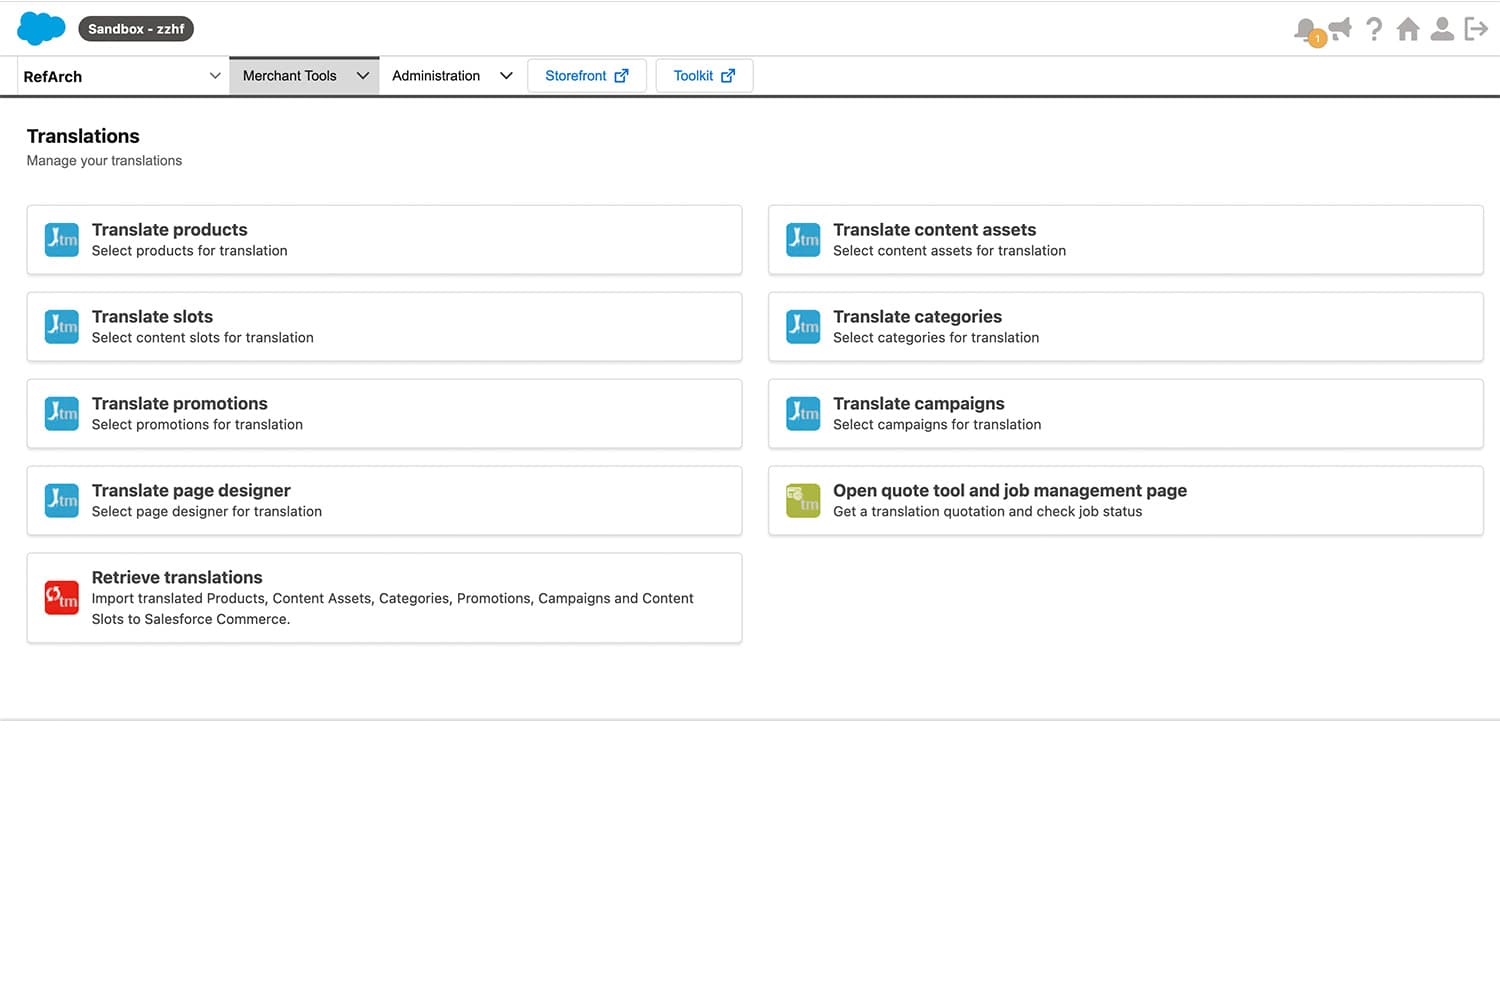Open Translate content assets link
Image resolution: width=1500 pixels, height=1000 pixels.
pyautogui.click(x=934, y=230)
